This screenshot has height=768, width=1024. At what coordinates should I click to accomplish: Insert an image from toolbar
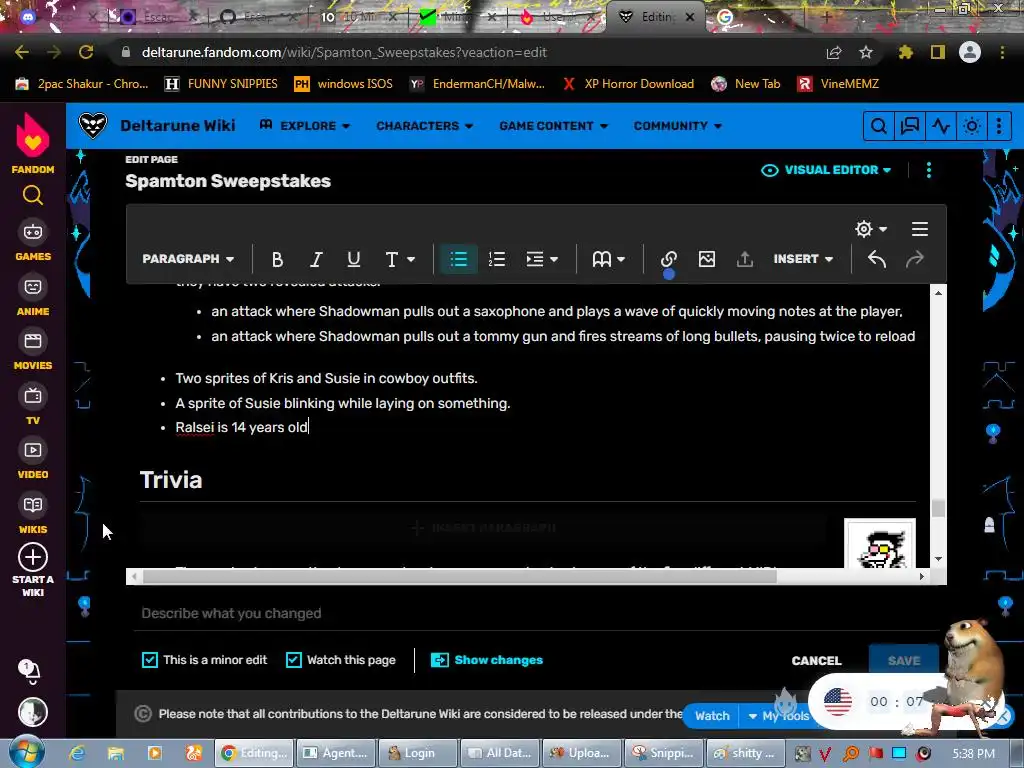tap(707, 259)
